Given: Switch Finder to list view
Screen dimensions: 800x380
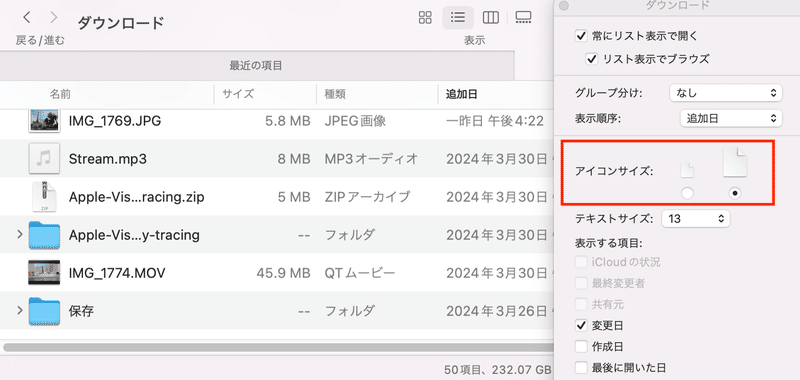Looking at the screenshot, I should coord(458,18).
